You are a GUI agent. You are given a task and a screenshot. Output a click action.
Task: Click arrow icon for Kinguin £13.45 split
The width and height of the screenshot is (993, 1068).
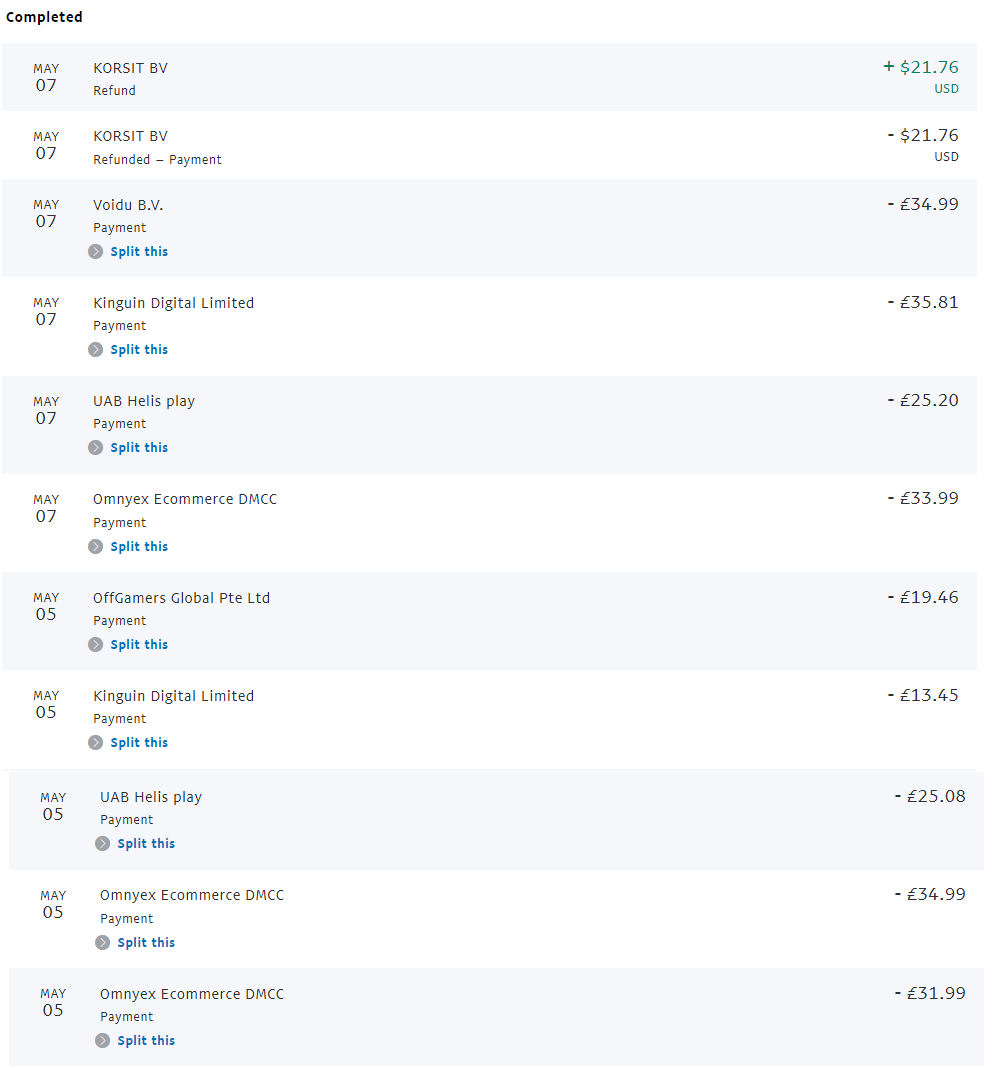95,742
